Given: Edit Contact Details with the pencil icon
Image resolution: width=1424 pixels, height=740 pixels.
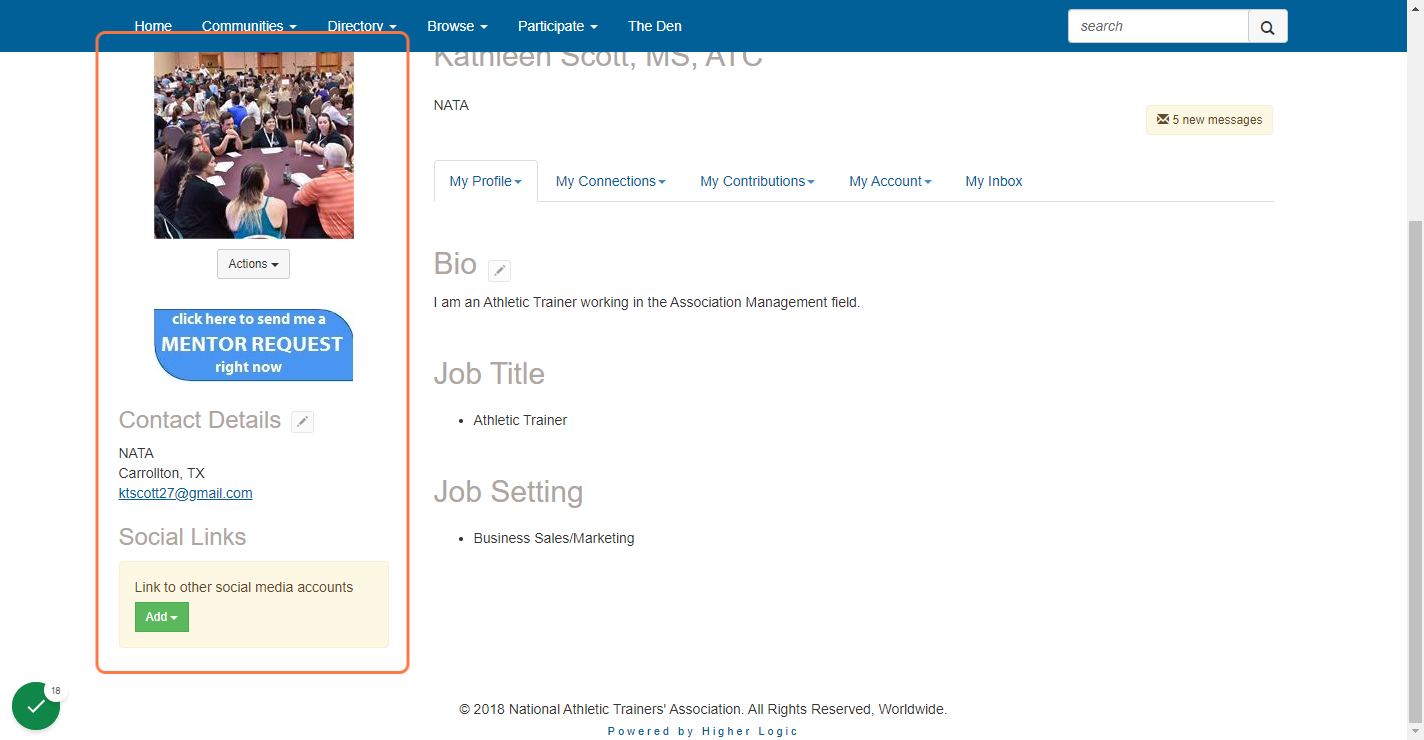Looking at the screenshot, I should (302, 422).
